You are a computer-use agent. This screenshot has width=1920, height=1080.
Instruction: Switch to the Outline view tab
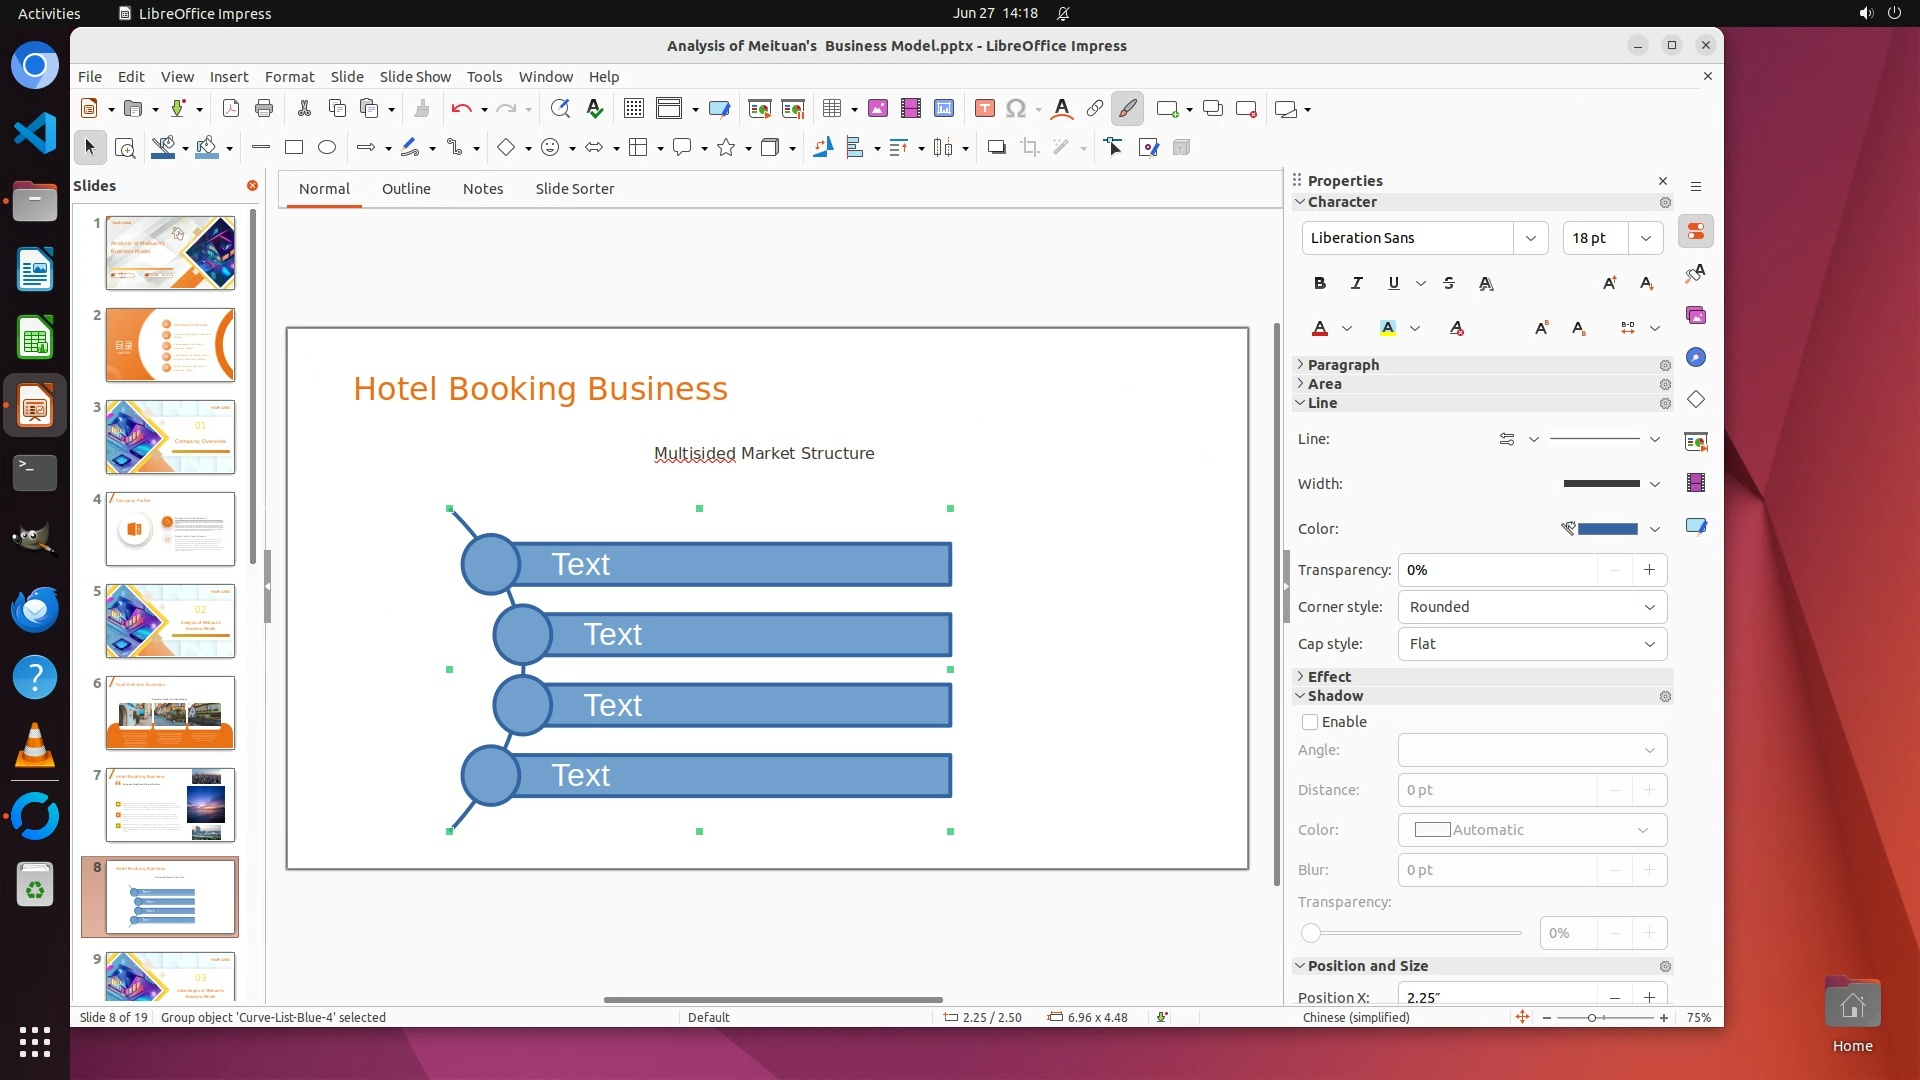(x=406, y=189)
